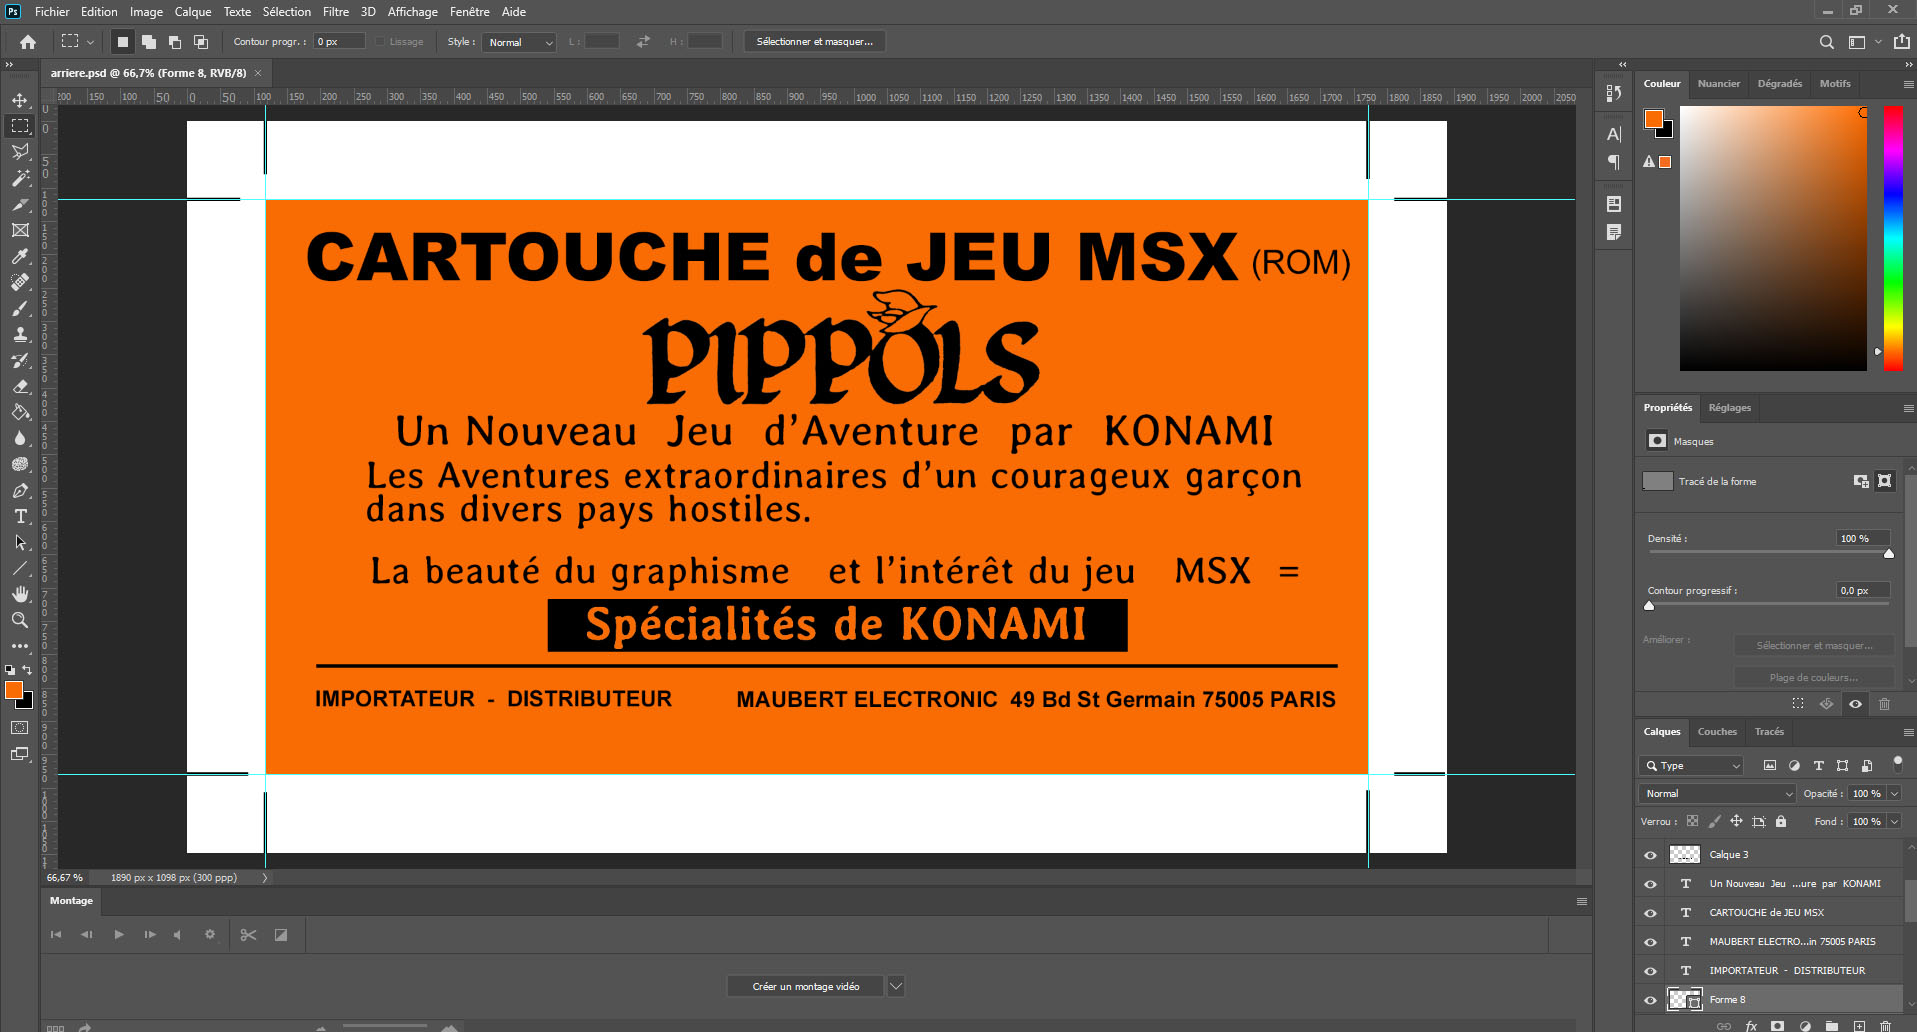Toggle lock all padlock icon

(1781, 821)
